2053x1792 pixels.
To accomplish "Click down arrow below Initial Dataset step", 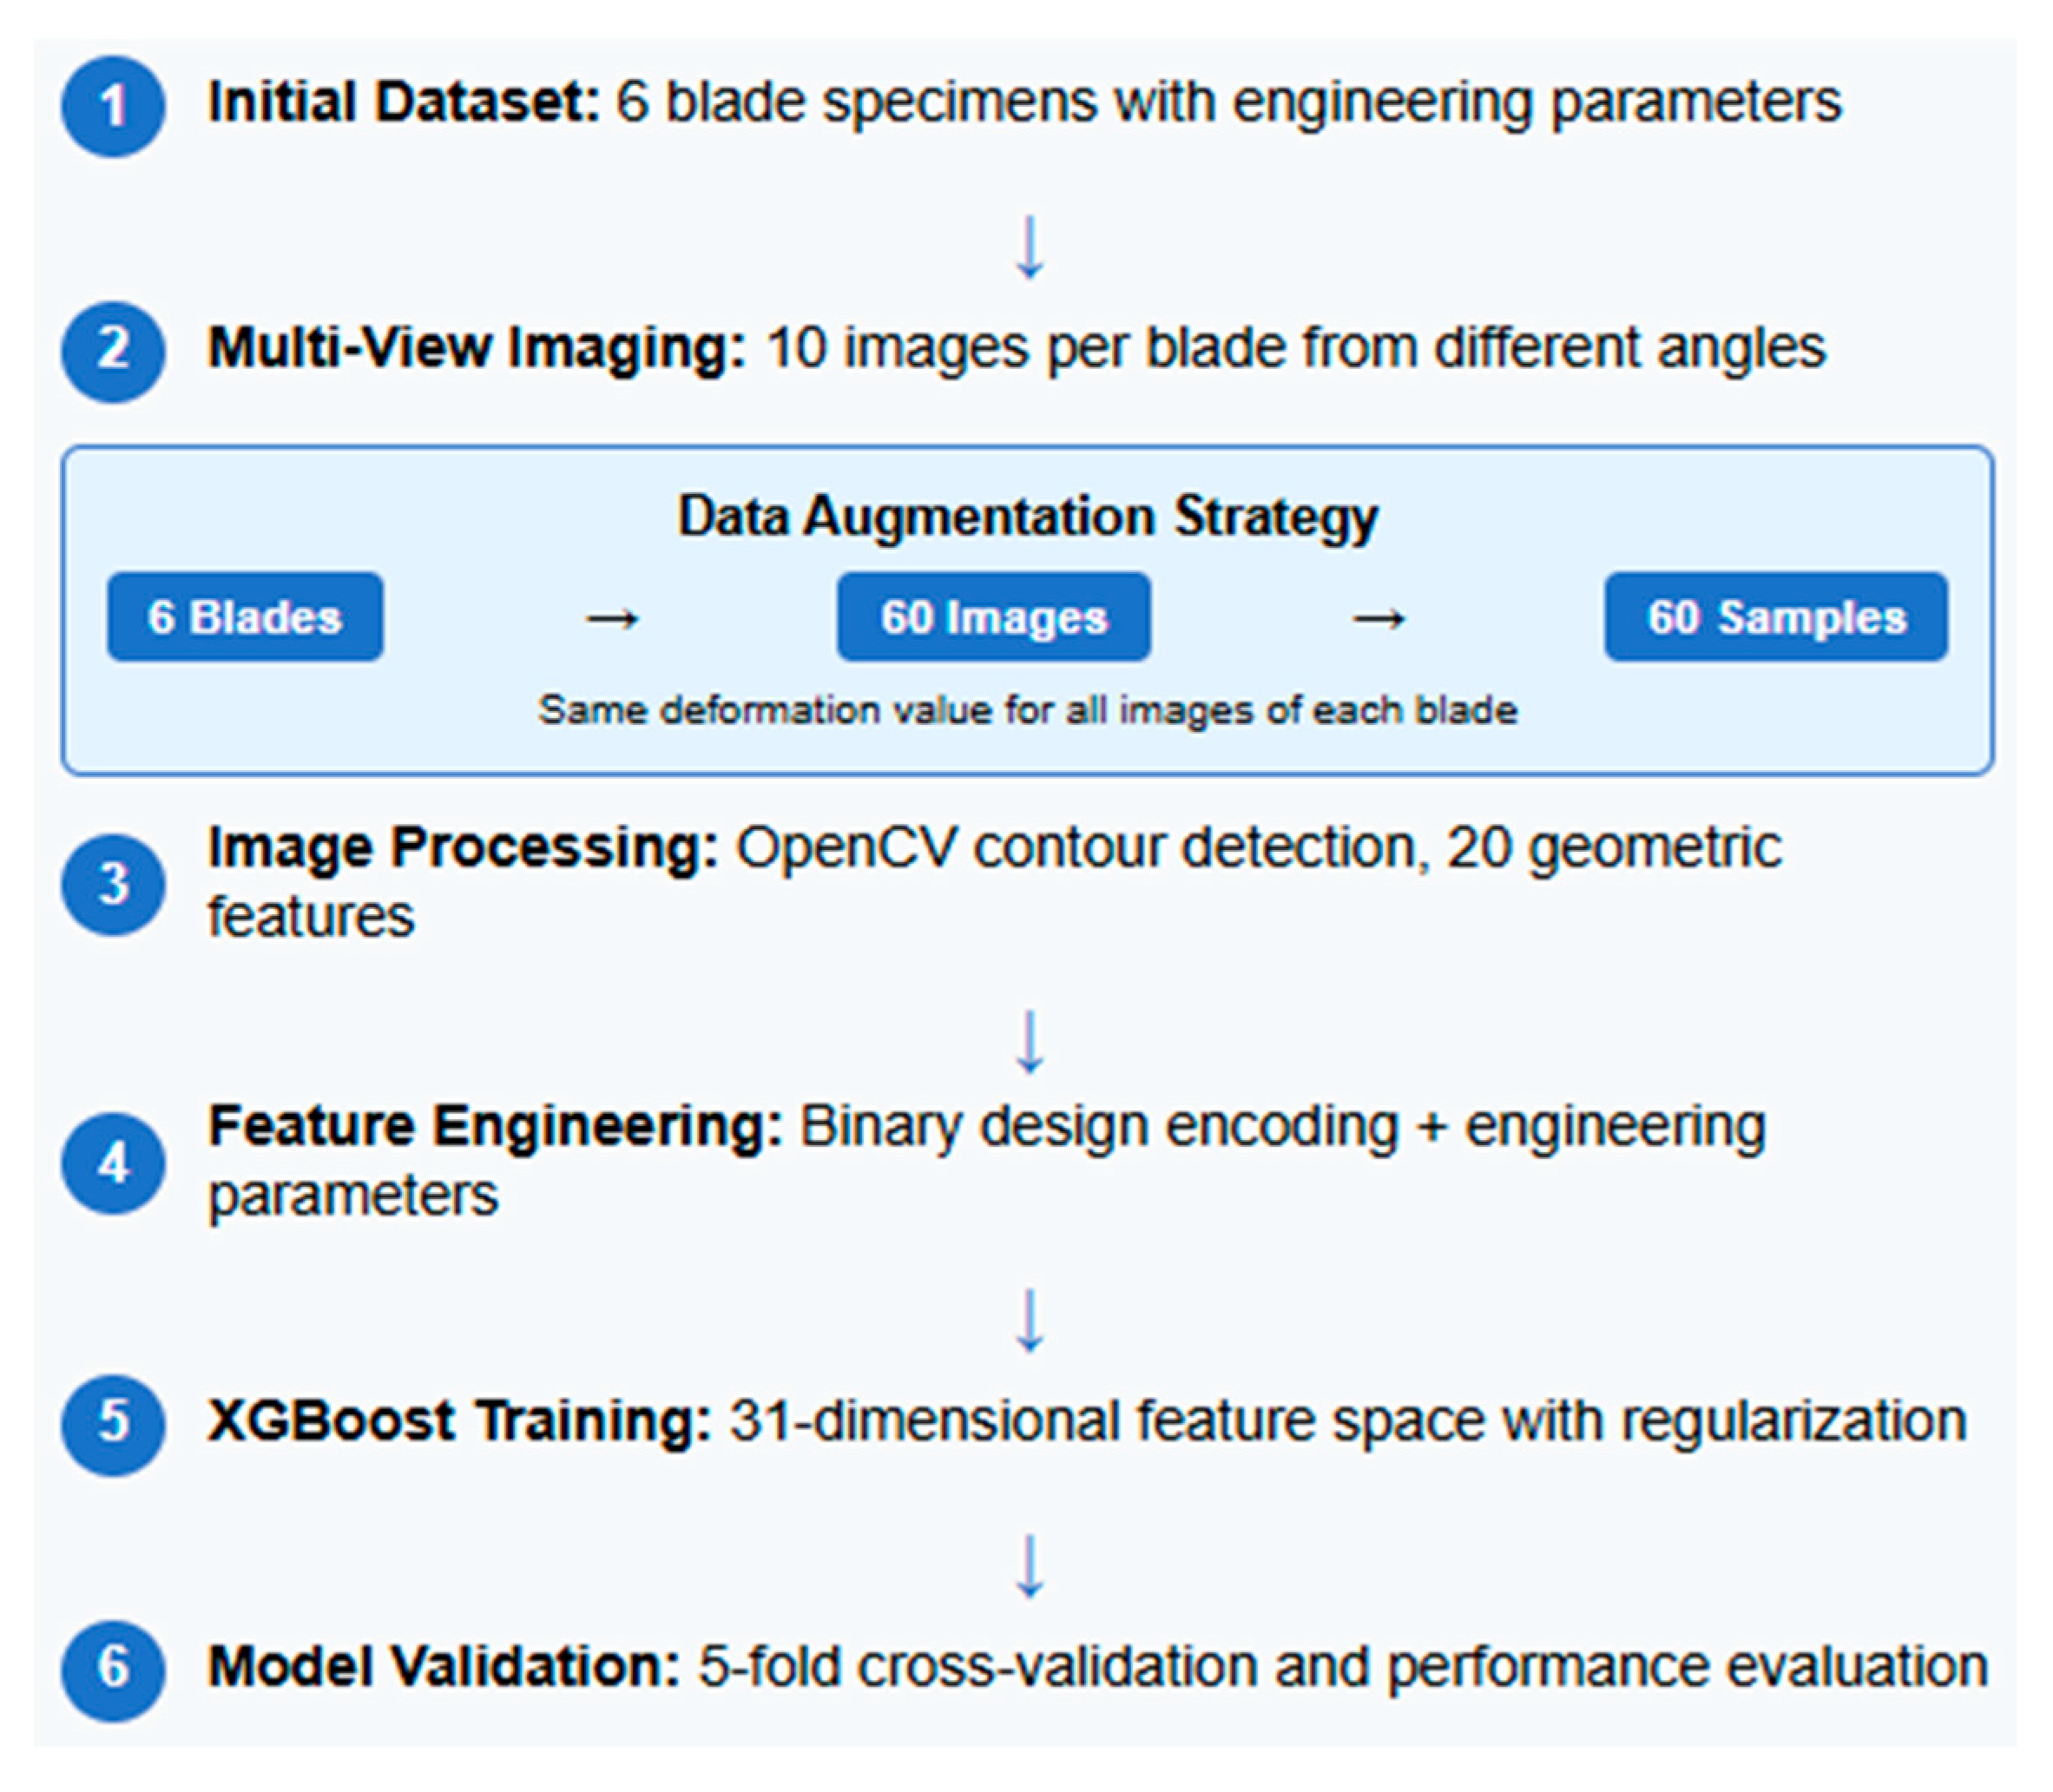I will 1030,247.
